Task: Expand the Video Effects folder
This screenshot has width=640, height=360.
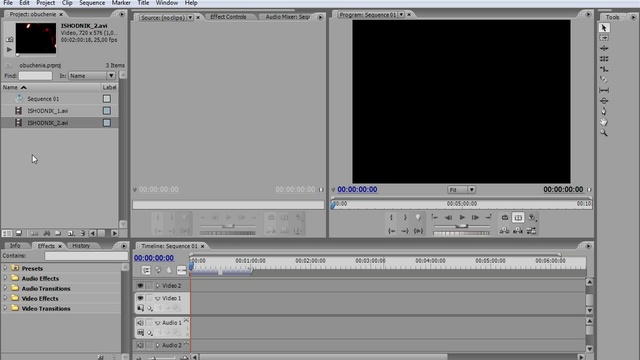Action: 5,298
